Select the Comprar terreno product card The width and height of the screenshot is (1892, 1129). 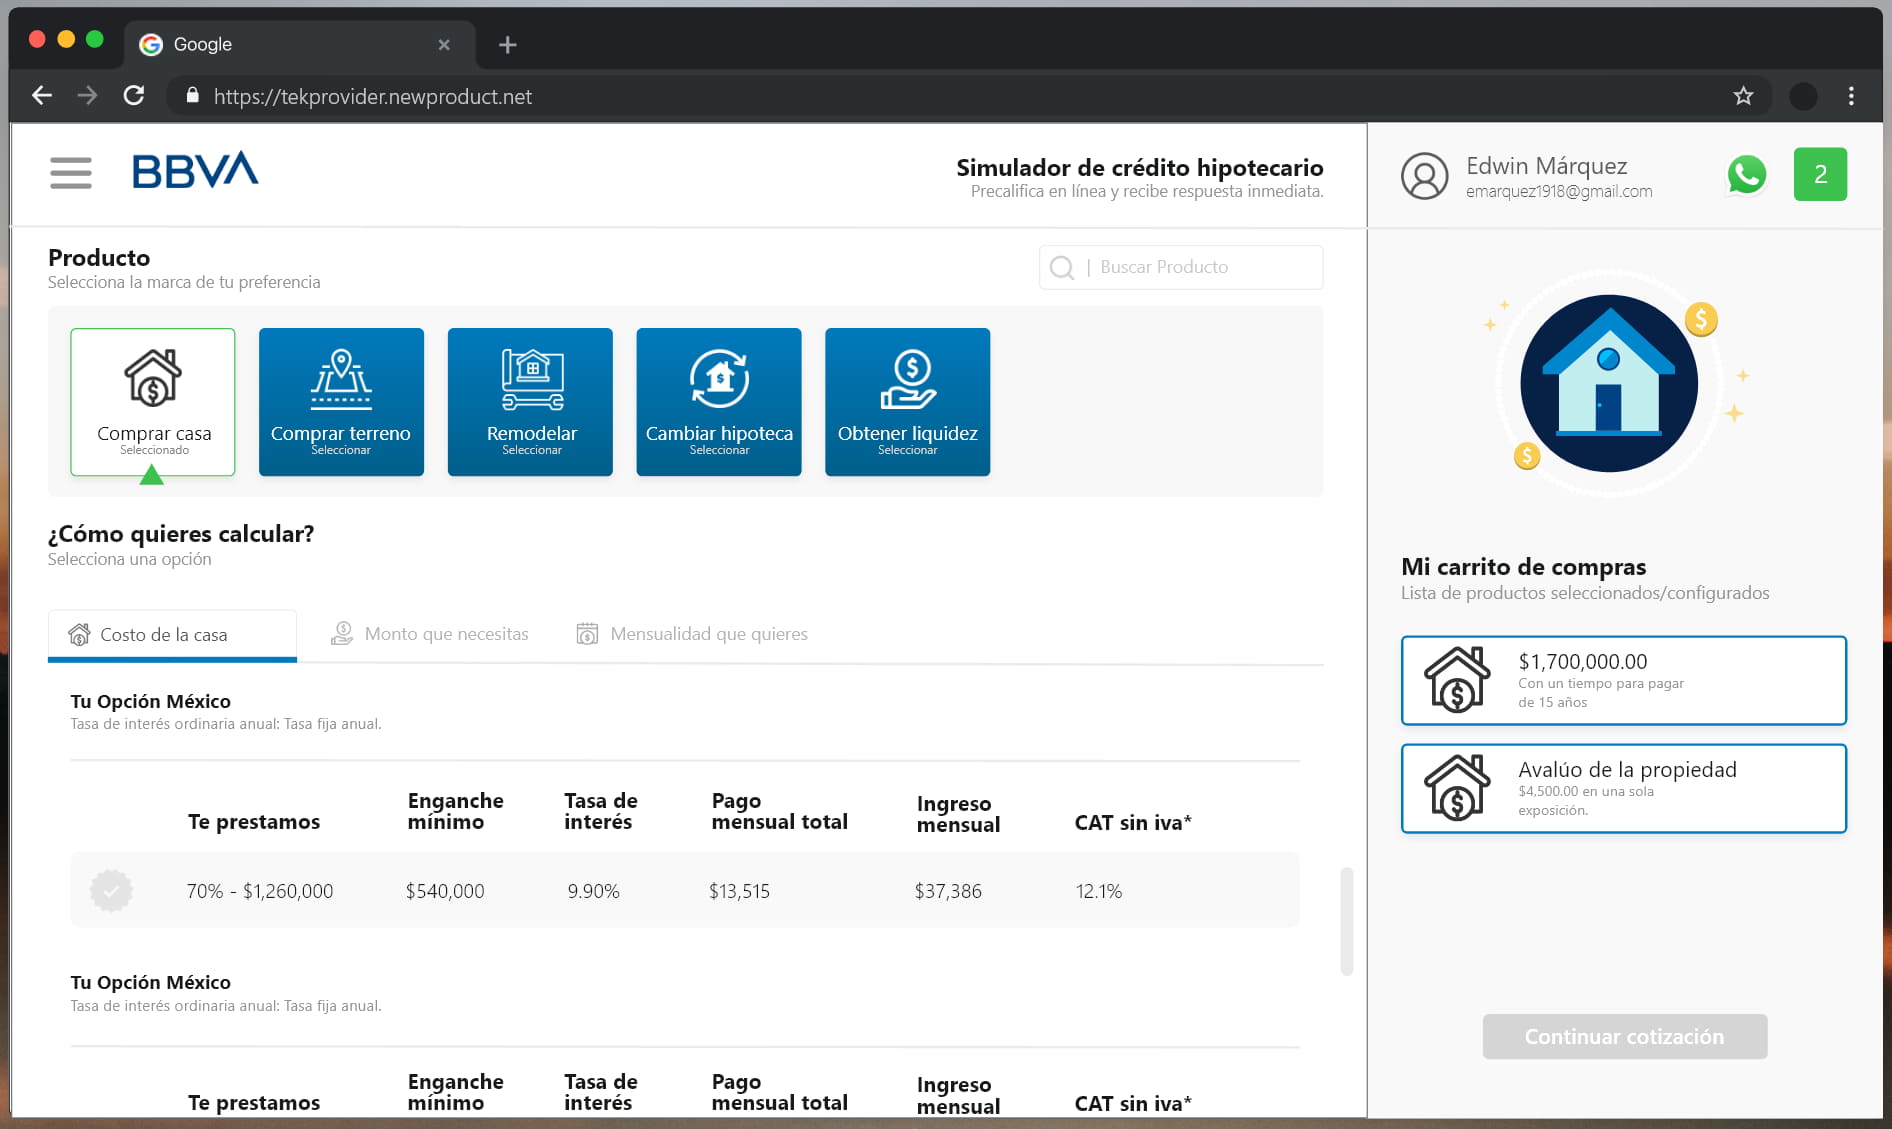[341, 402]
